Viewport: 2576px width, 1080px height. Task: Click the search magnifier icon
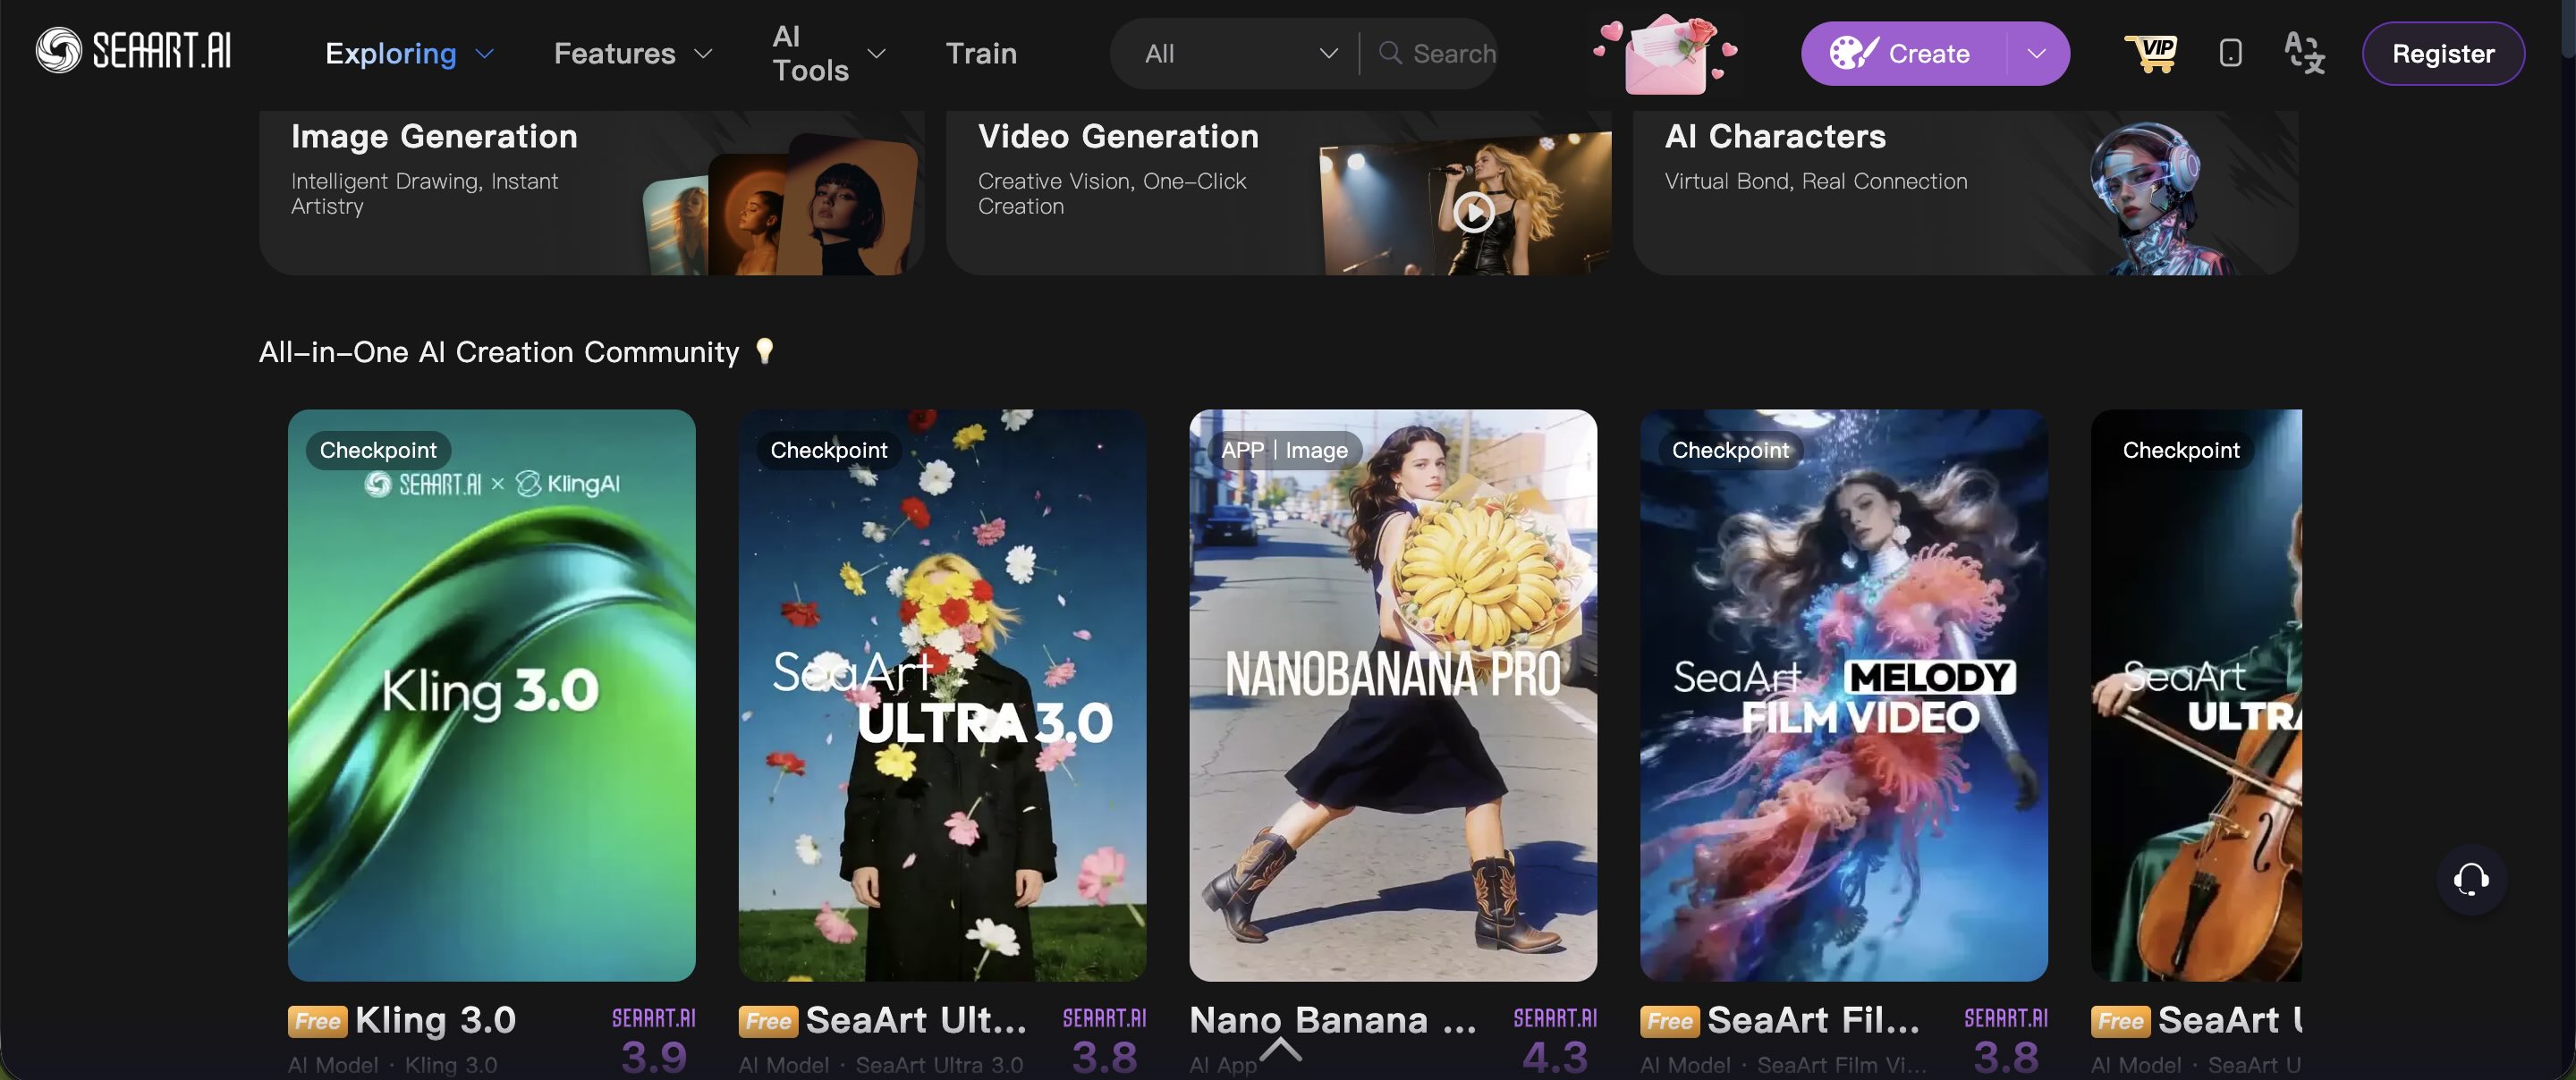pos(1389,53)
